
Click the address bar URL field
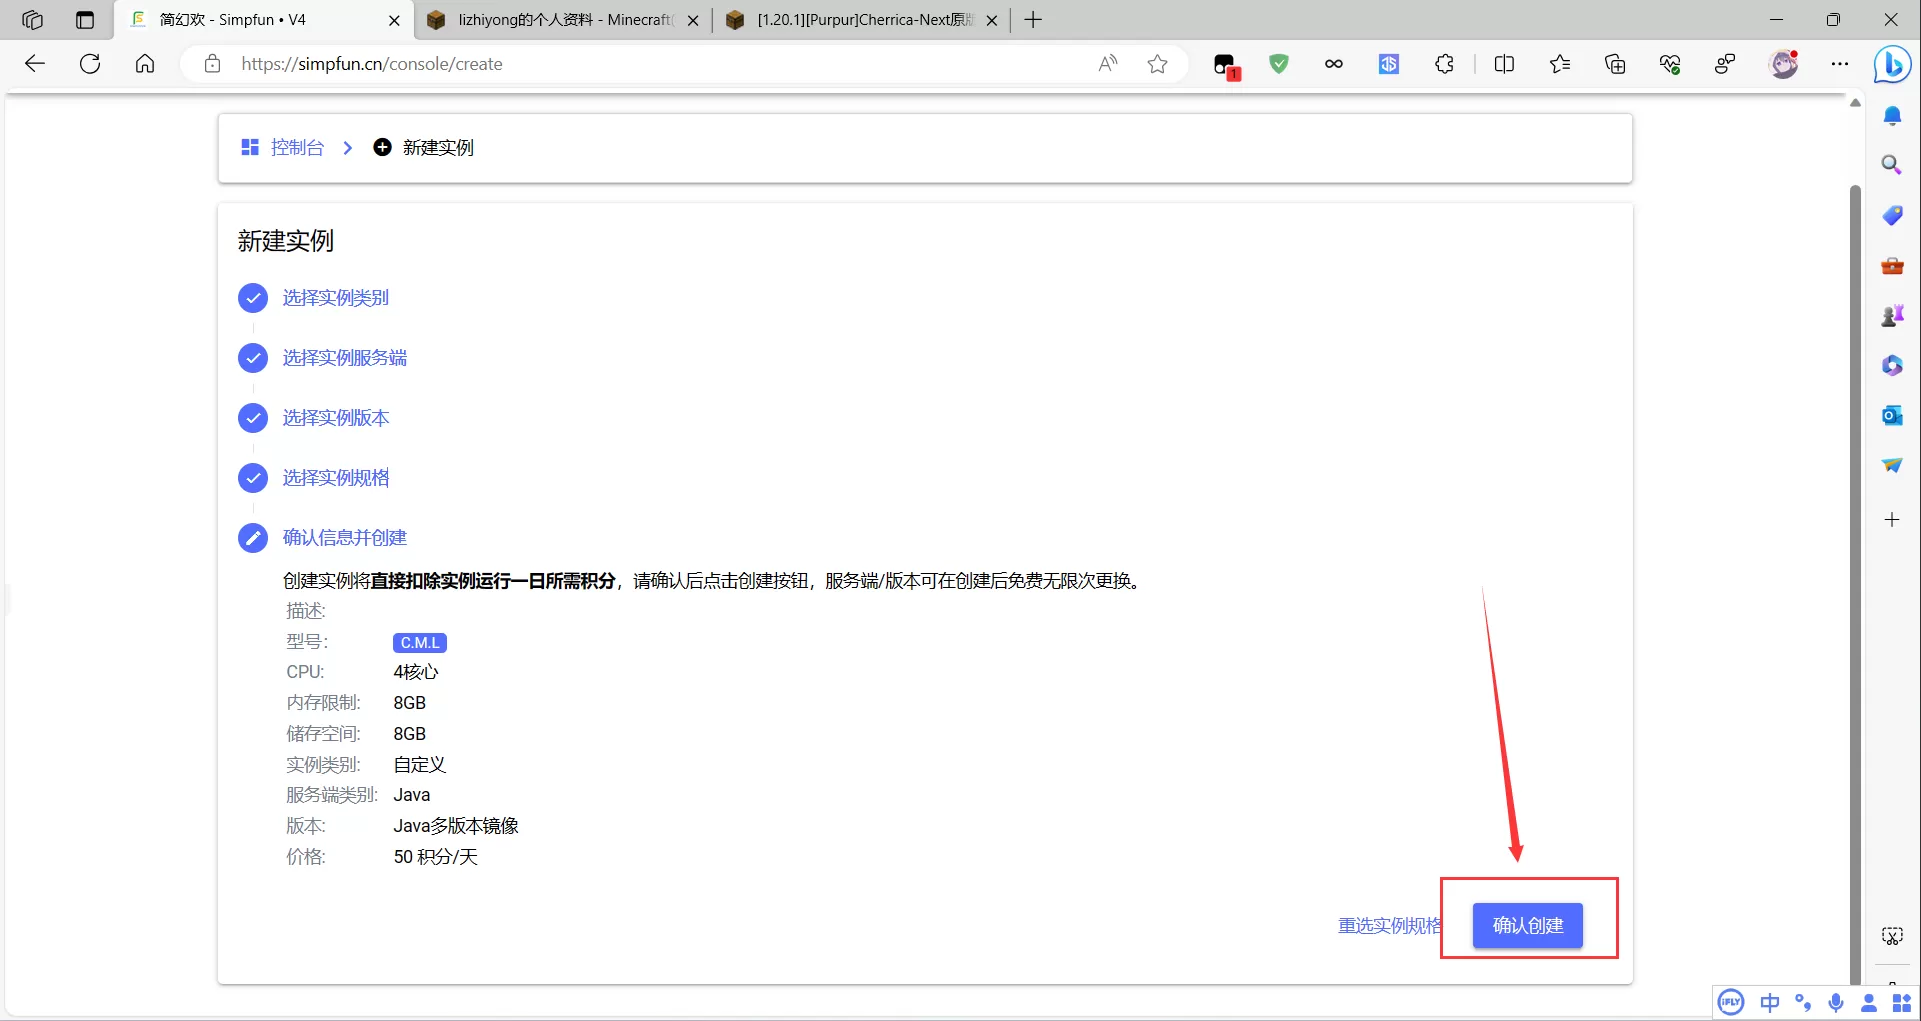tap(650, 64)
